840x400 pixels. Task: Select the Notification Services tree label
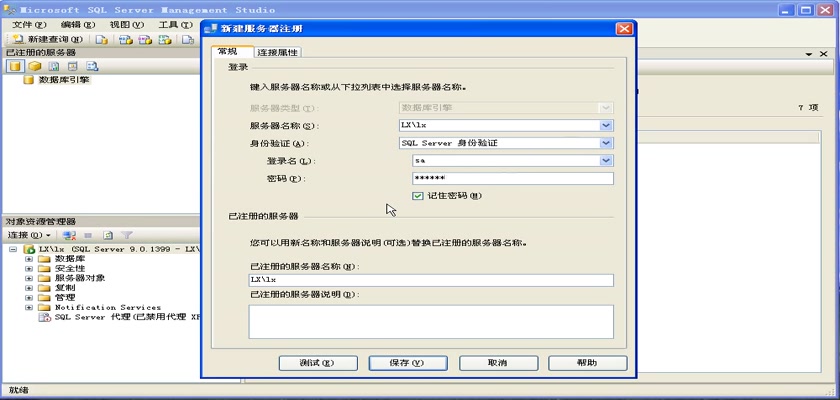108,307
